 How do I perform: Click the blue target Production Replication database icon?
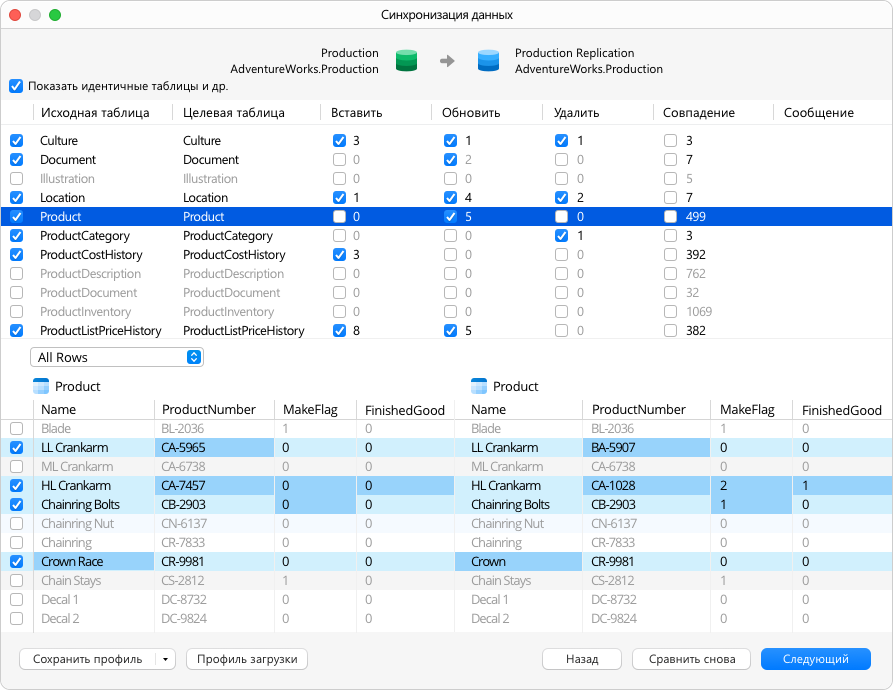pos(488,60)
